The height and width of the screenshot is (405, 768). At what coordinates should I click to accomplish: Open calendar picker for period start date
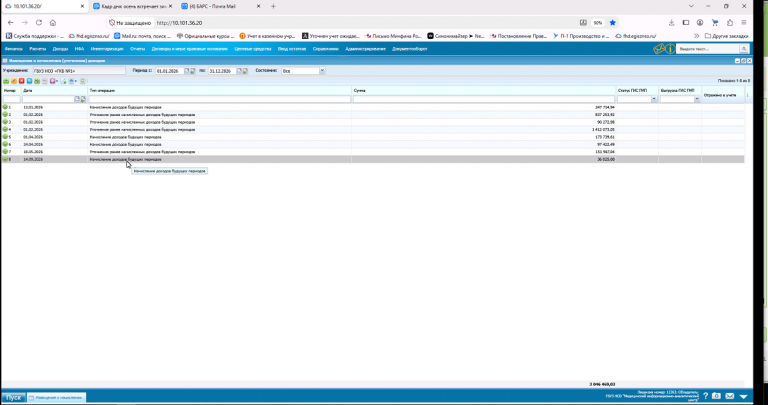tap(187, 71)
